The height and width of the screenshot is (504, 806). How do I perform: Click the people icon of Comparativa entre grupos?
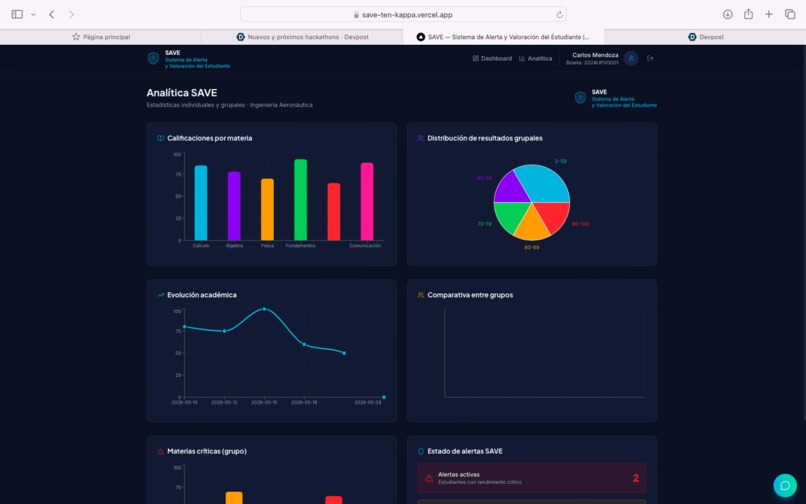click(x=420, y=295)
